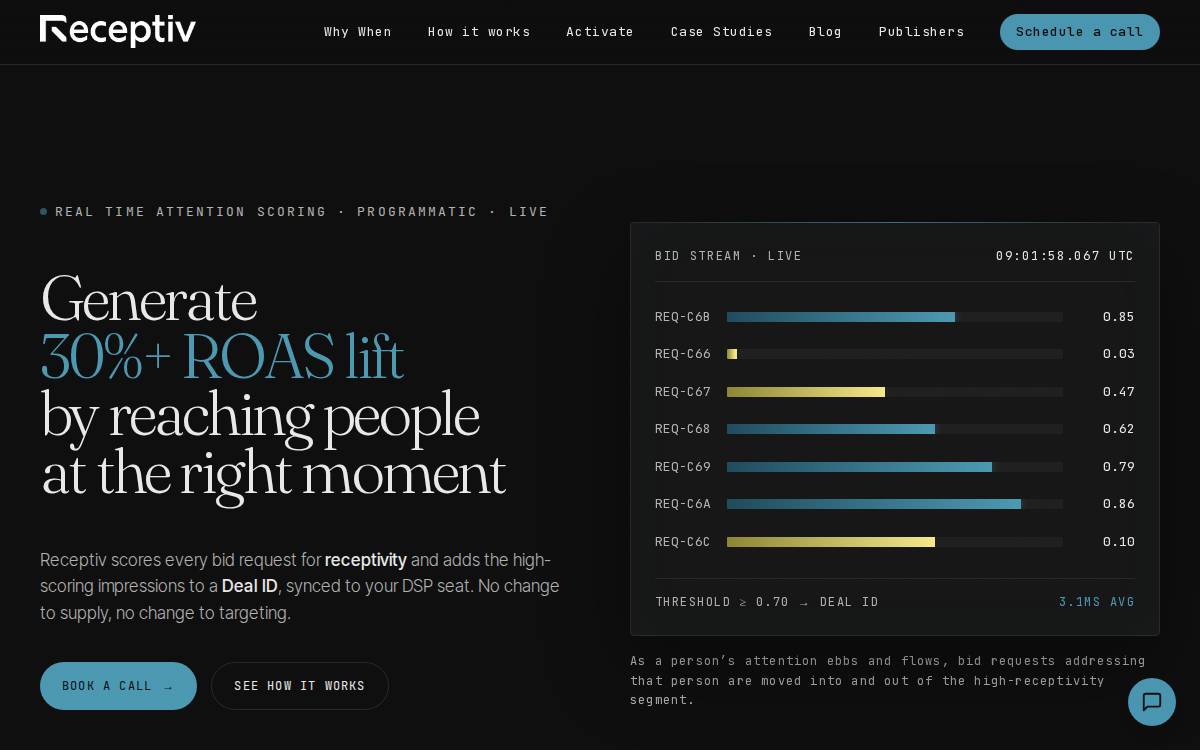Click the 0.86 score value

1119,504
